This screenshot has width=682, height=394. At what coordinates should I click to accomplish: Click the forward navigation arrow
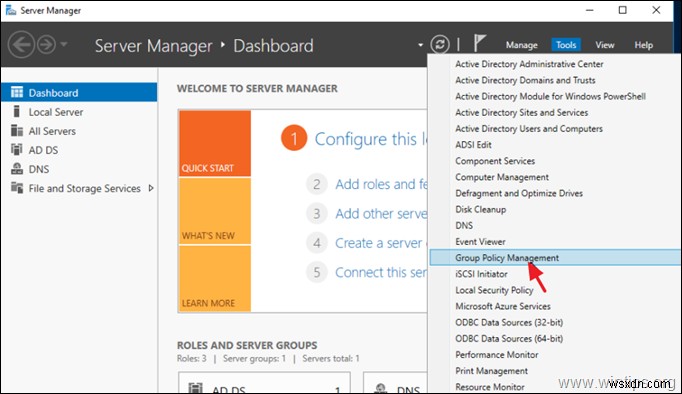click(x=46, y=44)
